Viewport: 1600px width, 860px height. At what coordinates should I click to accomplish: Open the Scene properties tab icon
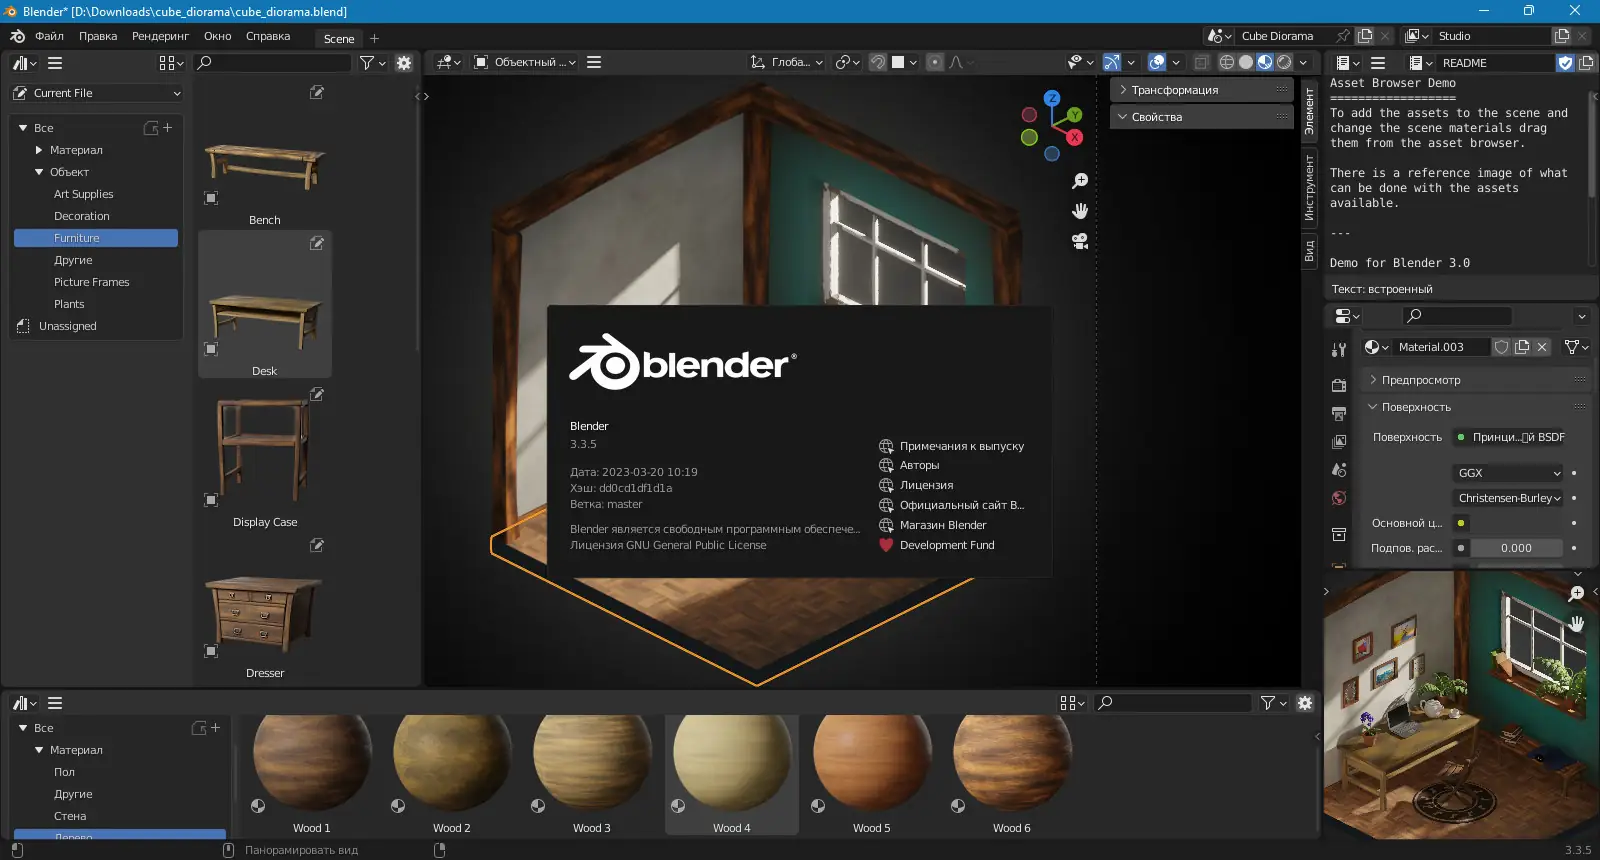(x=1339, y=469)
